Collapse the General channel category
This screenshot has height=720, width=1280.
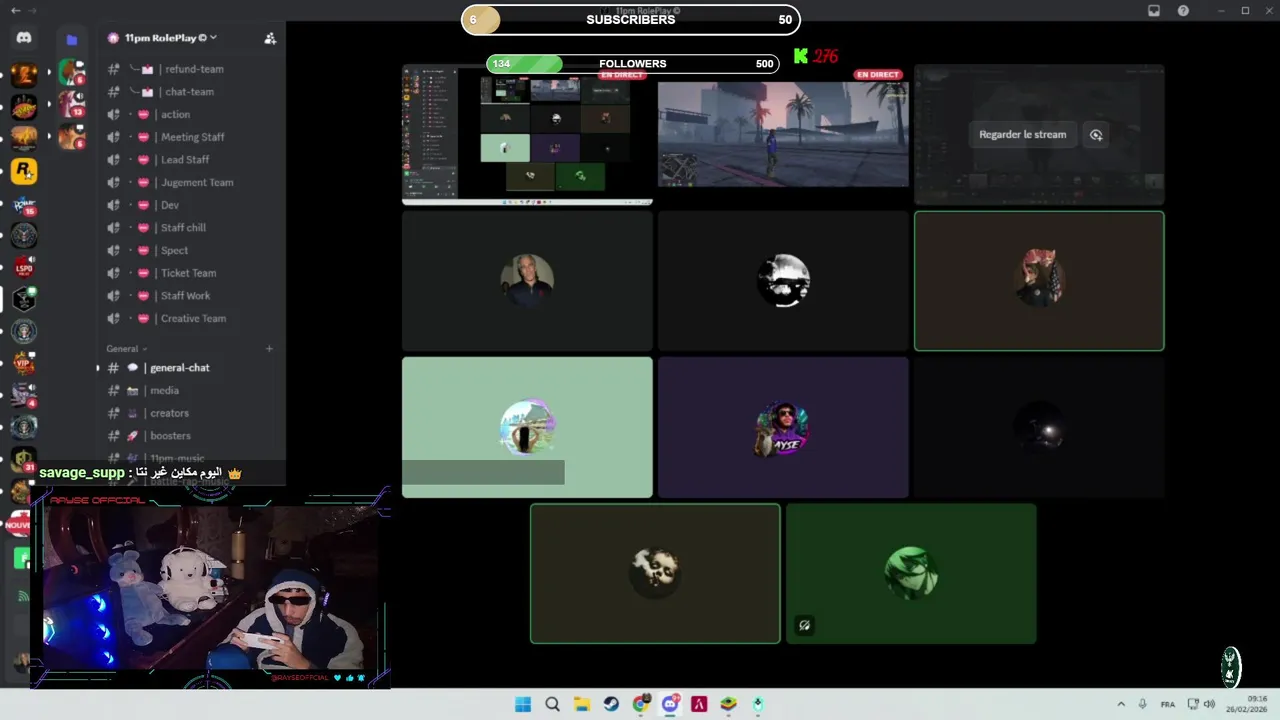[127, 349]
